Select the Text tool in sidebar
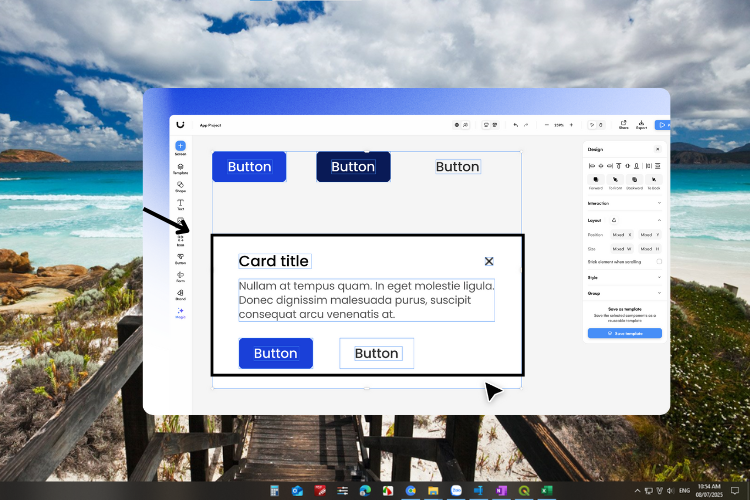This screenshot has width=750, height=500. 180,205
